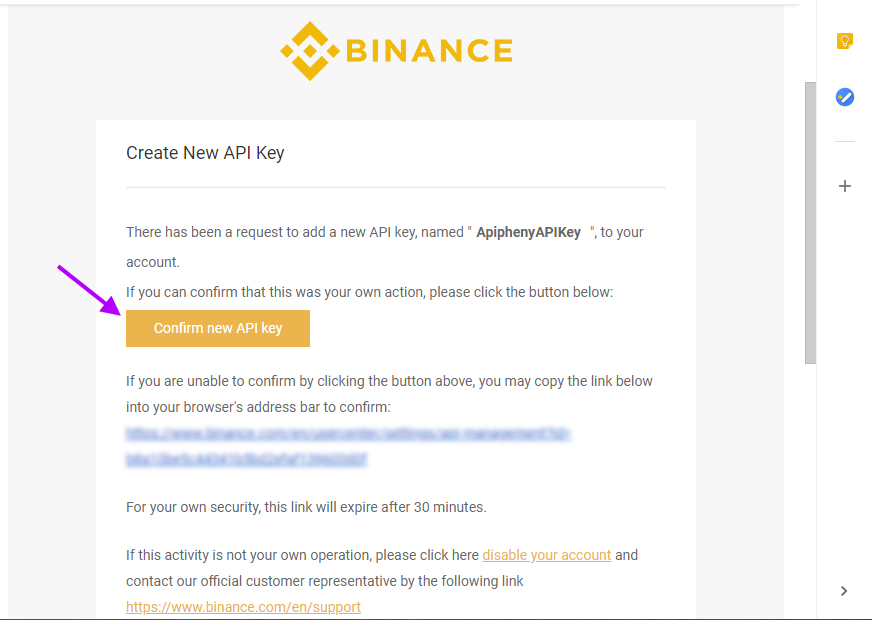Click the link expiry notice mentioning 30 minutes

(306, 507)
